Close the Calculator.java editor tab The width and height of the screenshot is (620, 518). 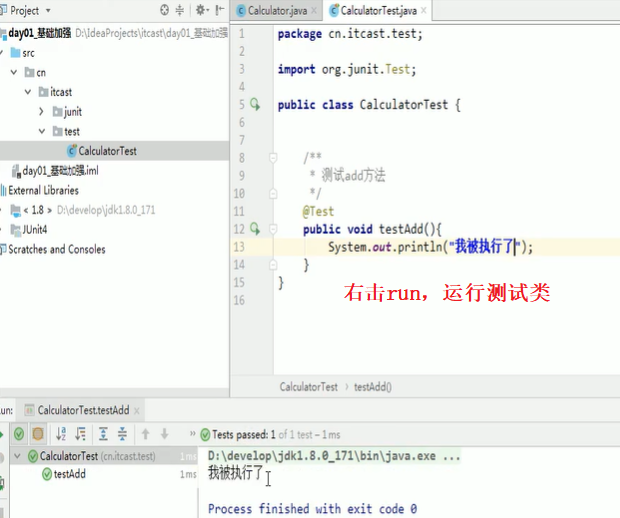pyautogui.click(x=314, y=11)
